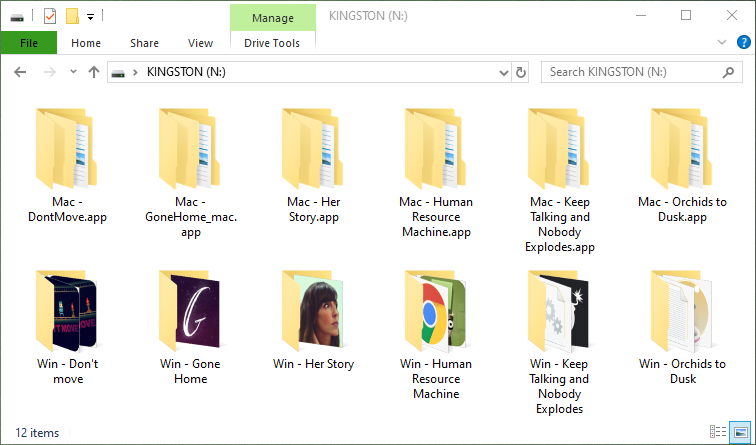Switch to the Share ribbon tab

coord(144,43)
